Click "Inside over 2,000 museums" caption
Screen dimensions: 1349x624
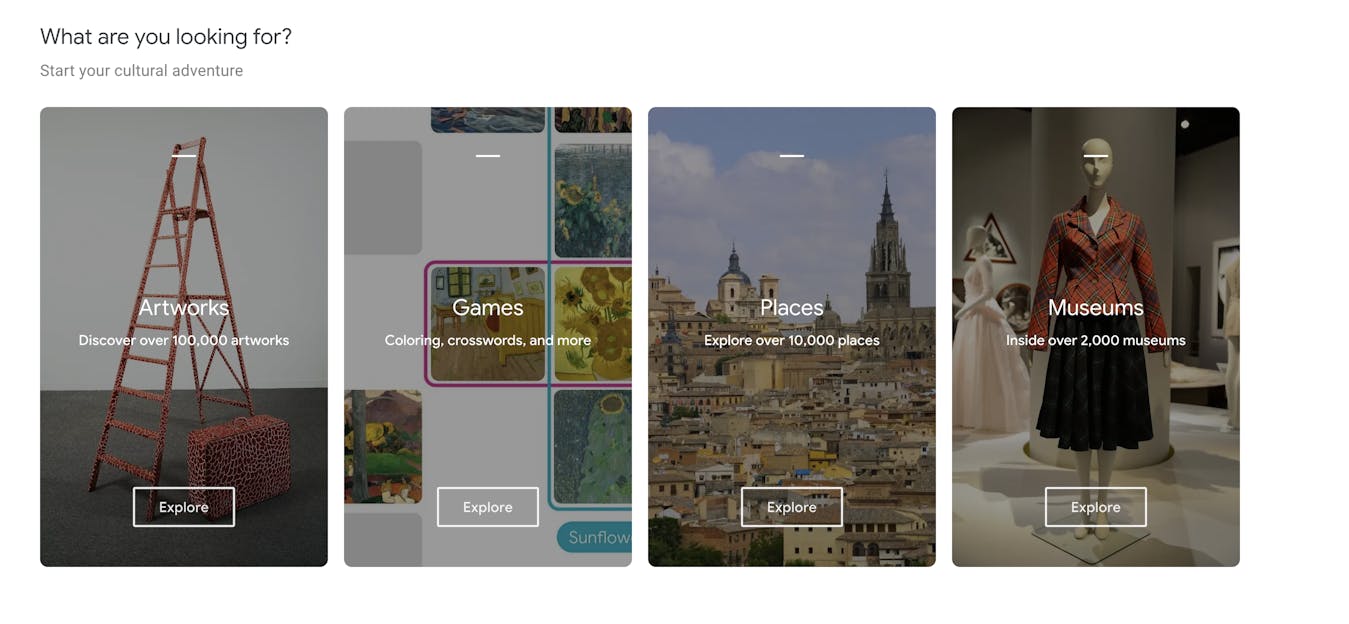click(1096, 341)
